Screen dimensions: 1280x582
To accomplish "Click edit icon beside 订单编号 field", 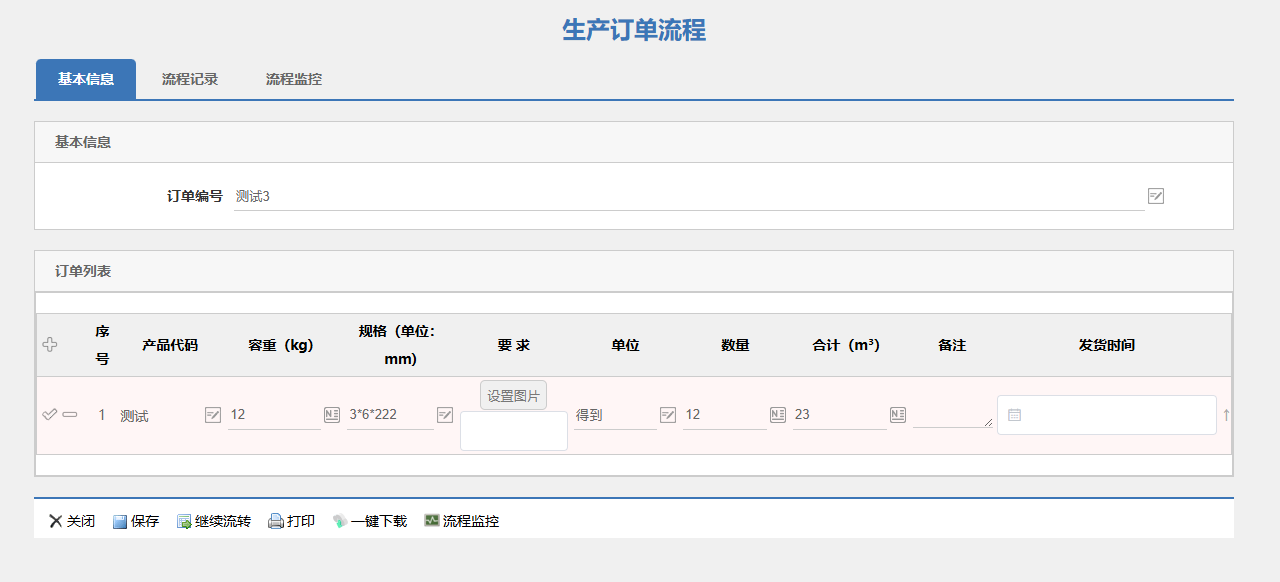I will [1156, 196].
